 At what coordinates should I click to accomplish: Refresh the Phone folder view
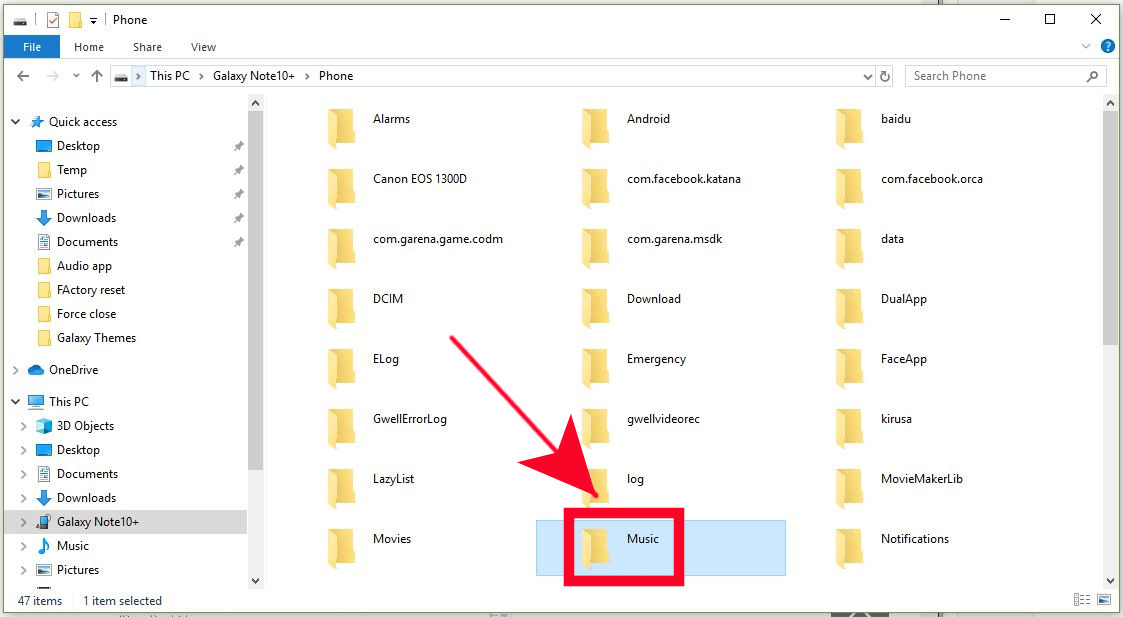coord(885,76)
